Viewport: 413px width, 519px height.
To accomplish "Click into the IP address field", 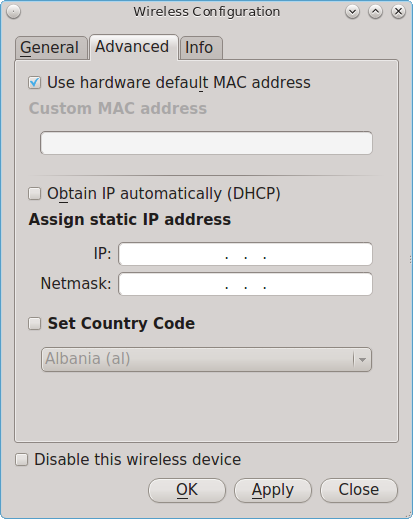I will point(245,254).
